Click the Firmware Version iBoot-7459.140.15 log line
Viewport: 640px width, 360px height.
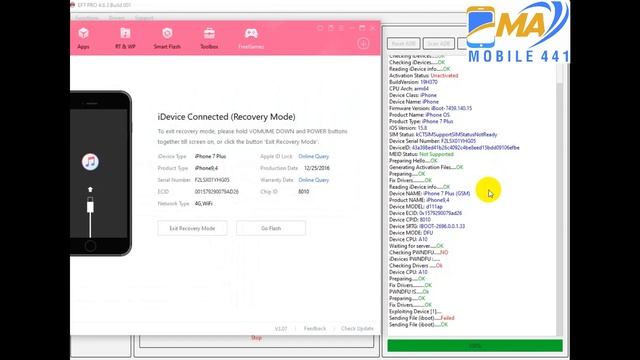[431, 108]
